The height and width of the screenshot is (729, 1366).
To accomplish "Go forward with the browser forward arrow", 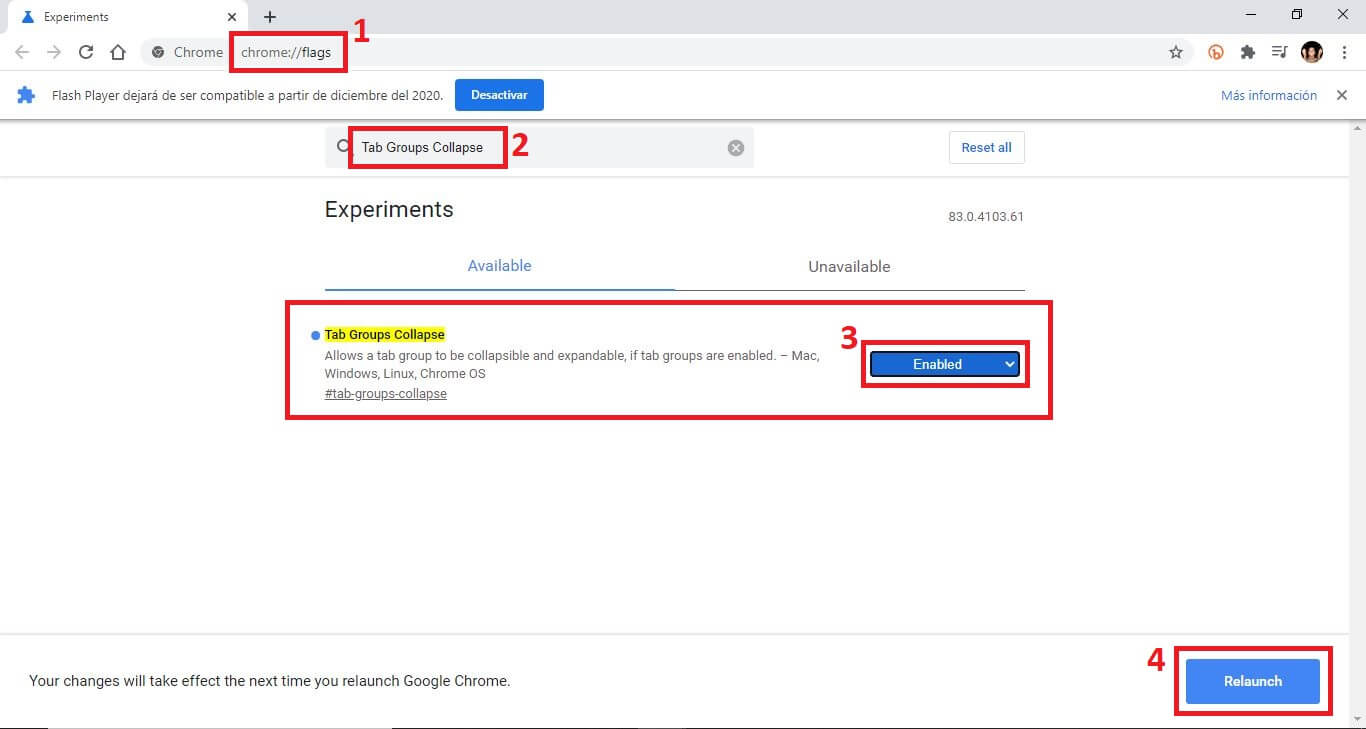I will pos(54,52).
